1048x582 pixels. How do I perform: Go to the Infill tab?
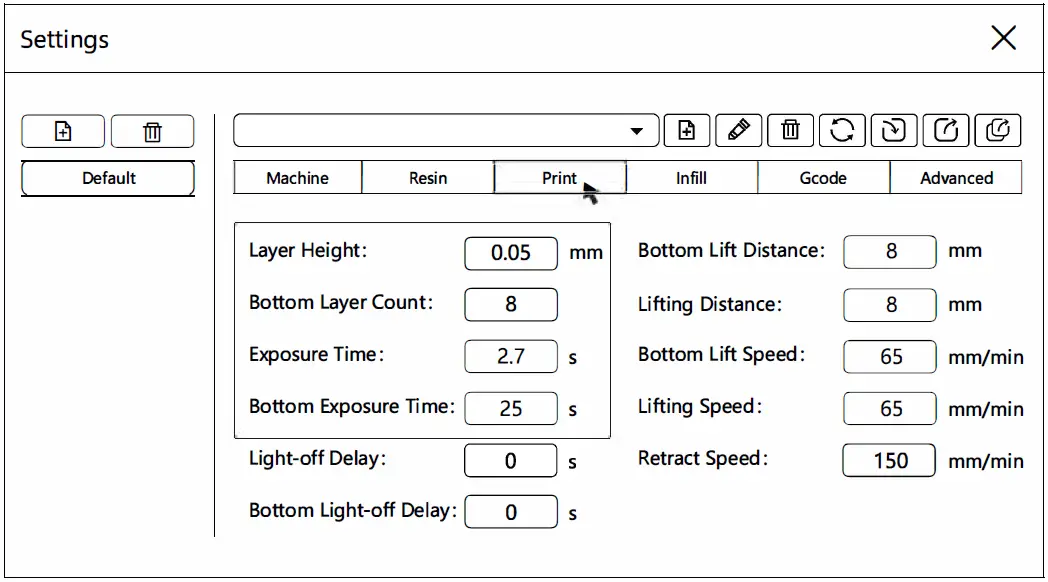[691, 178]
